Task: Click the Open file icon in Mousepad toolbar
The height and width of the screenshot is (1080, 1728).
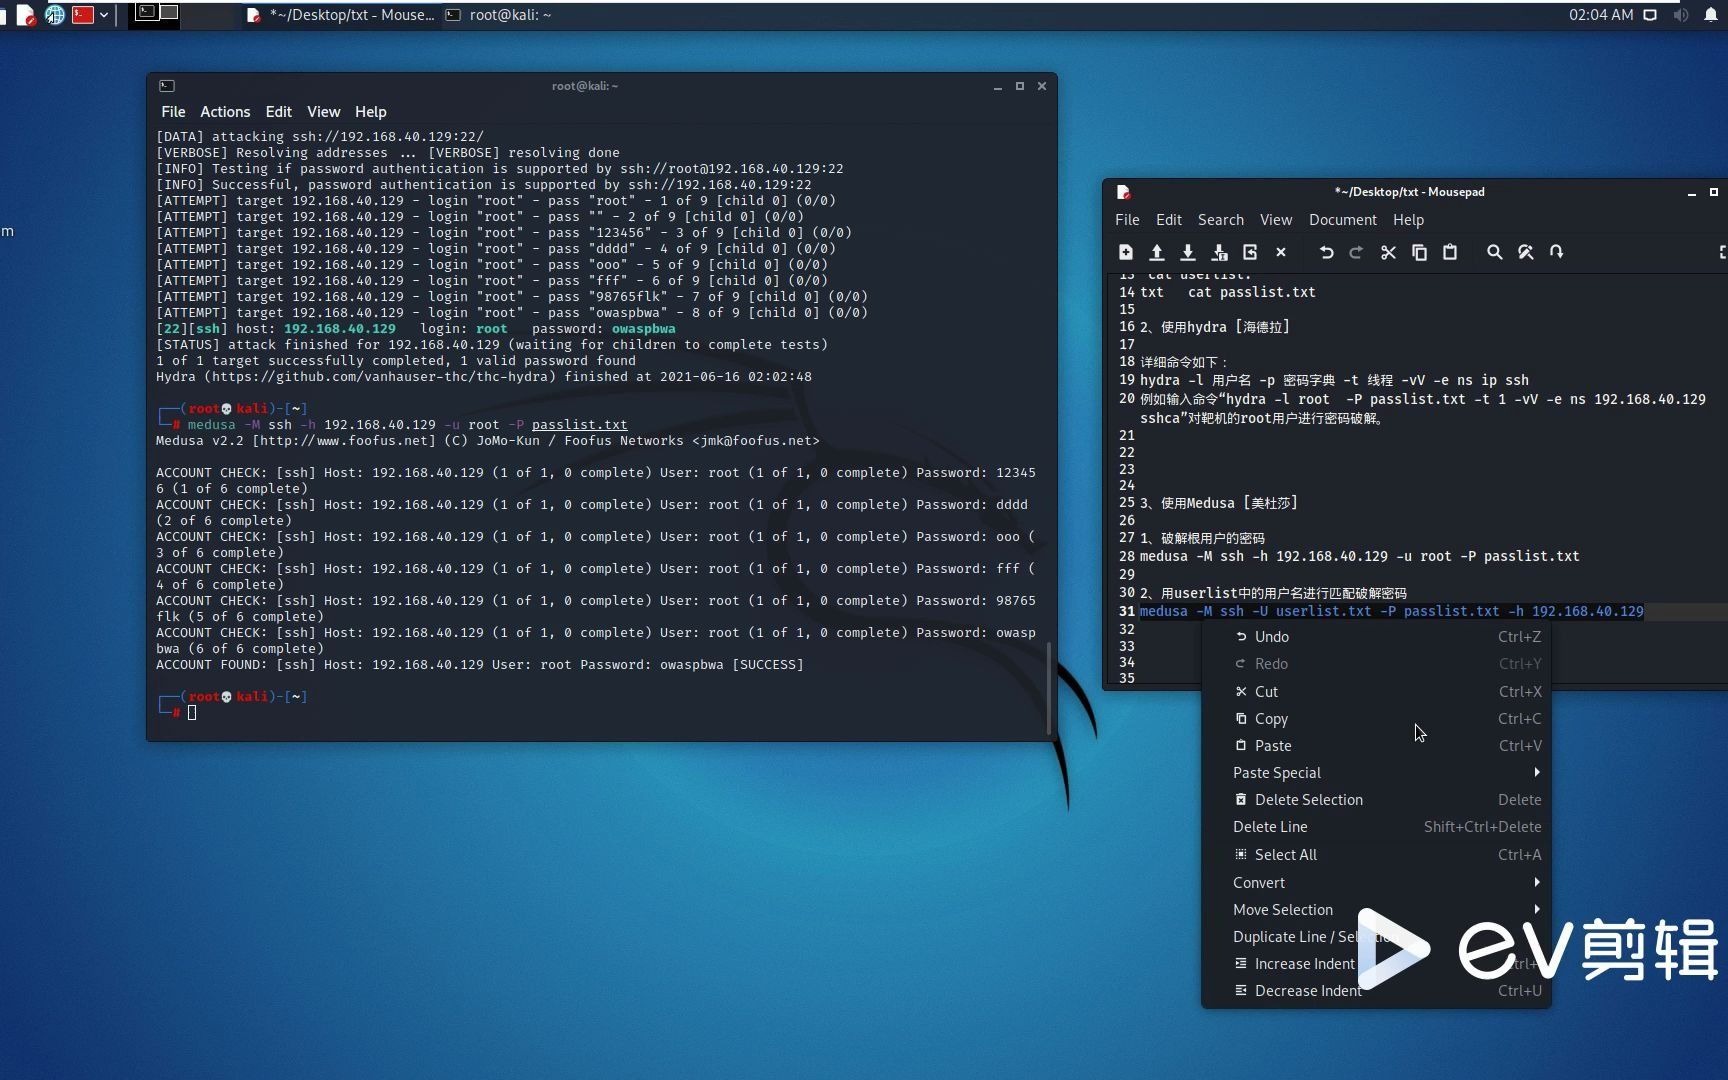Action: 1157,252
